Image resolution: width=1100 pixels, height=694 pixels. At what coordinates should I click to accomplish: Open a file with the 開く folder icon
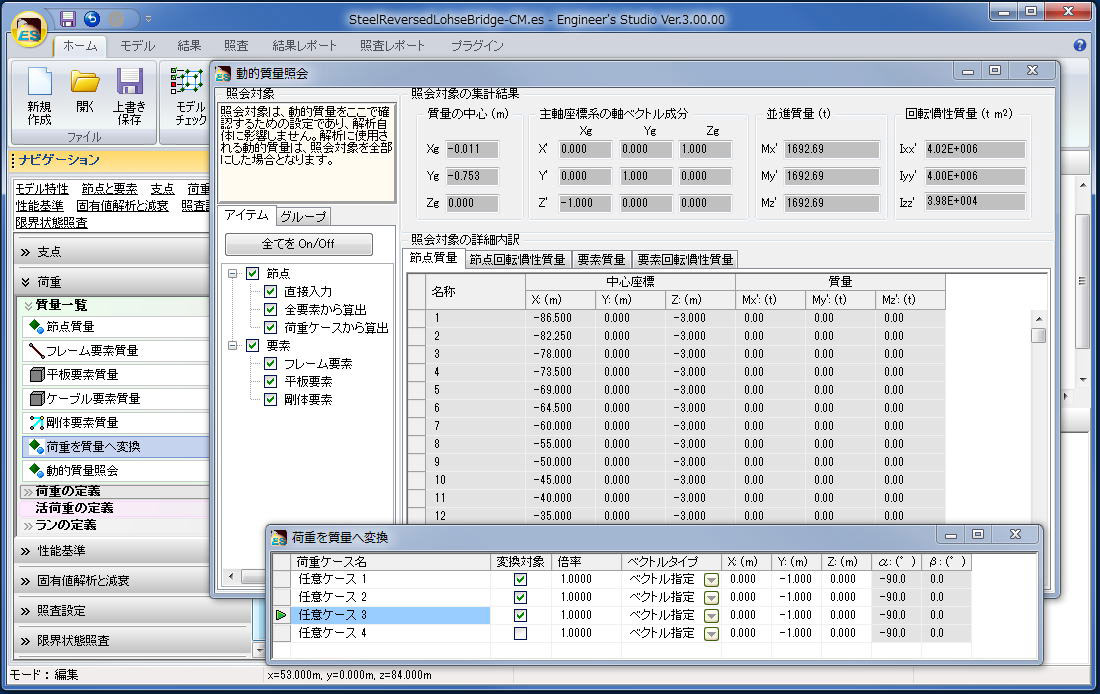click(84, 91)
